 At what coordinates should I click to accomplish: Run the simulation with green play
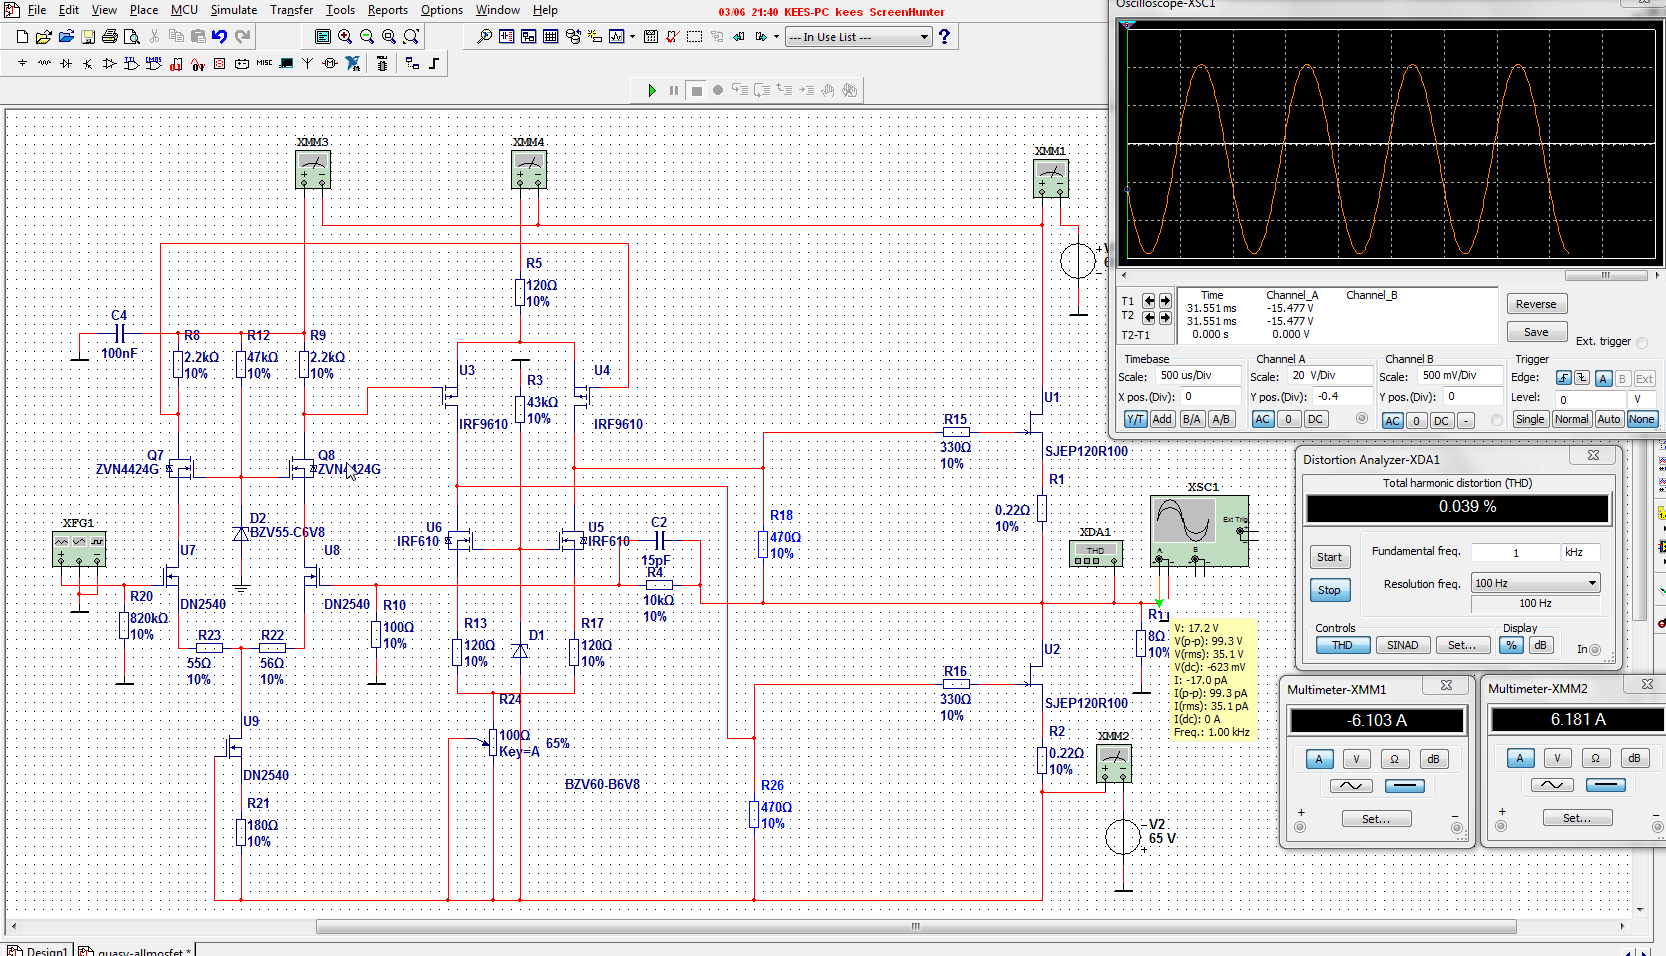[652, 90]
